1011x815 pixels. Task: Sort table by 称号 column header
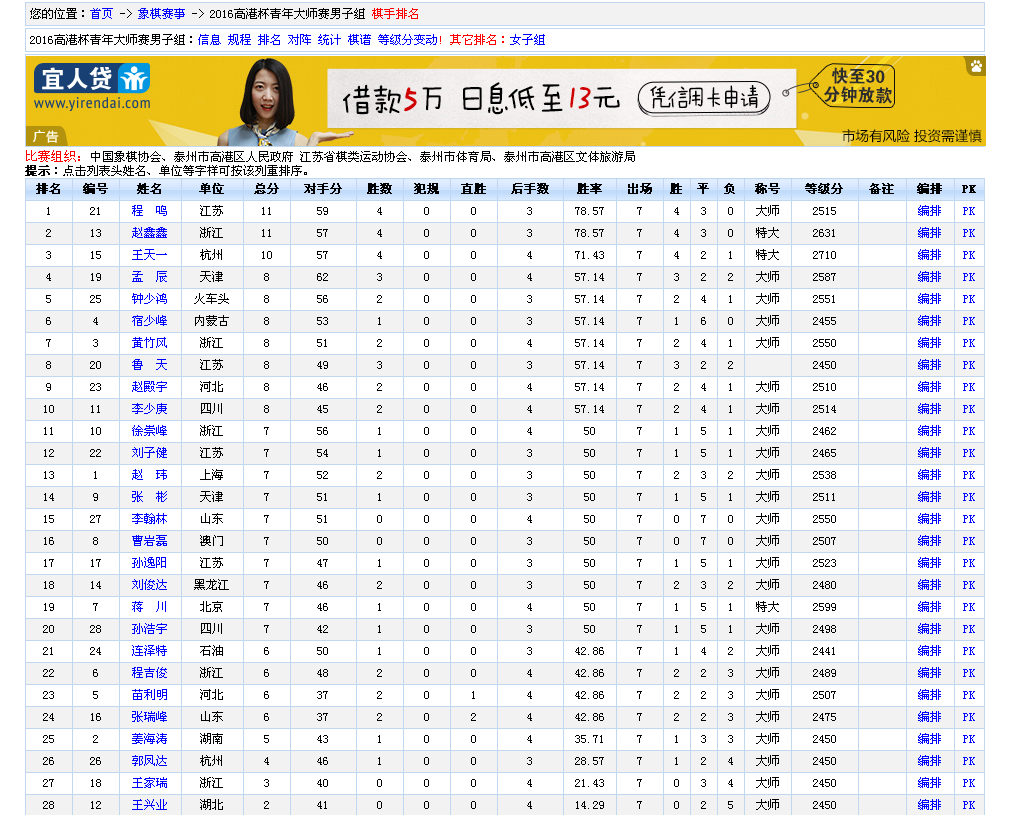(767, 189)
